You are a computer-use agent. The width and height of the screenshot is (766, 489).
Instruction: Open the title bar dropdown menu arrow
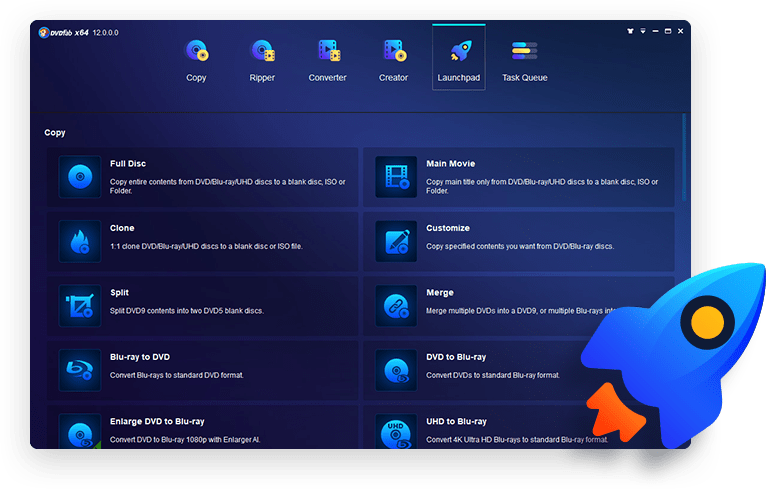click(x=643, y=31)
